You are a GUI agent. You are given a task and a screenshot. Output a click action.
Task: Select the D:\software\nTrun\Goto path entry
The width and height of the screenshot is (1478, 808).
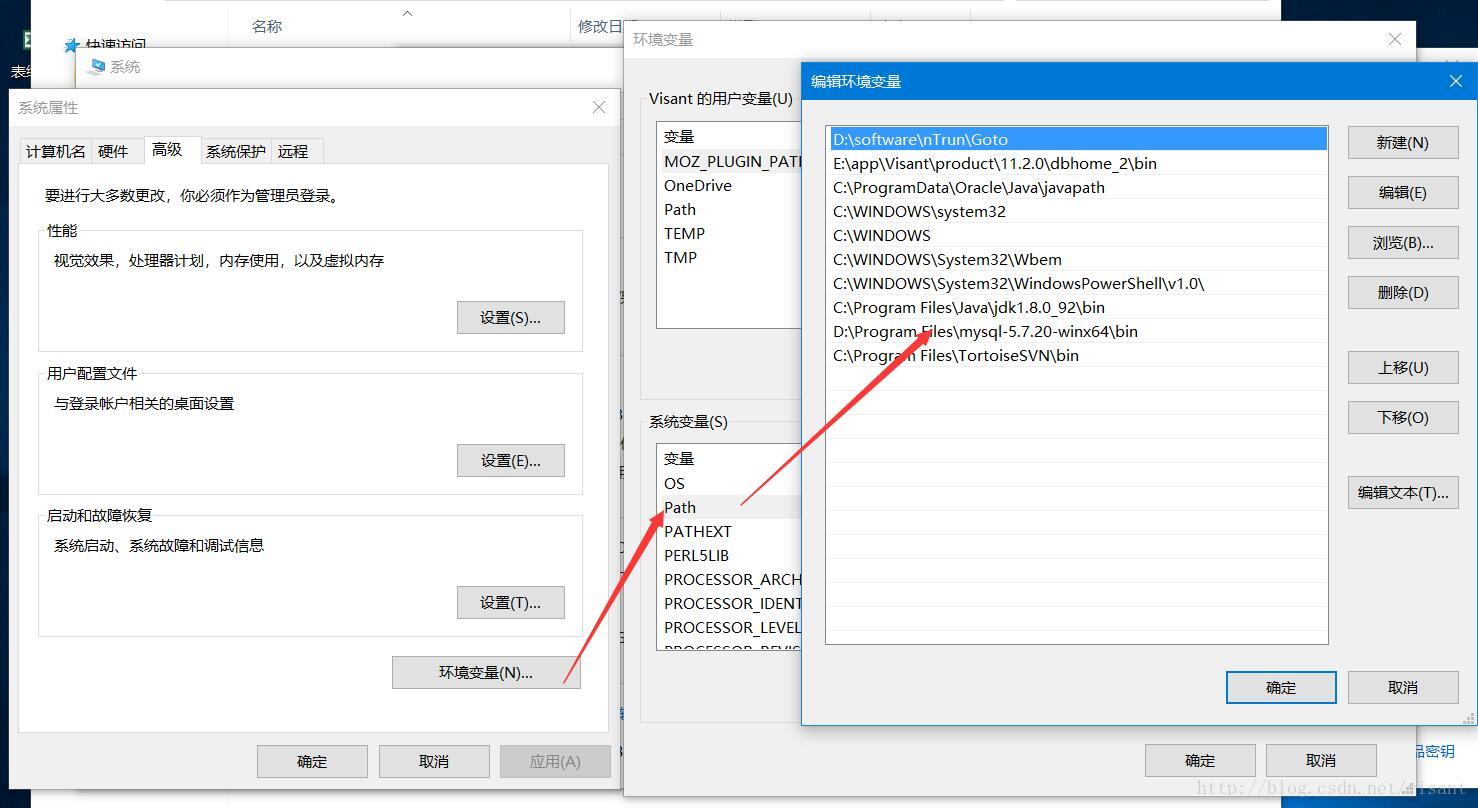coord(1077,139)
